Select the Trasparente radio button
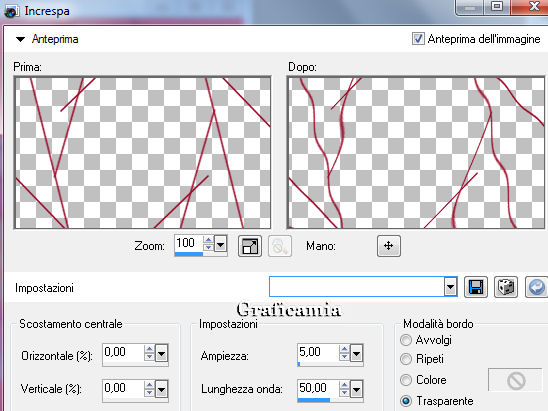This screenshot has height=411, width=548. point(406,401)
